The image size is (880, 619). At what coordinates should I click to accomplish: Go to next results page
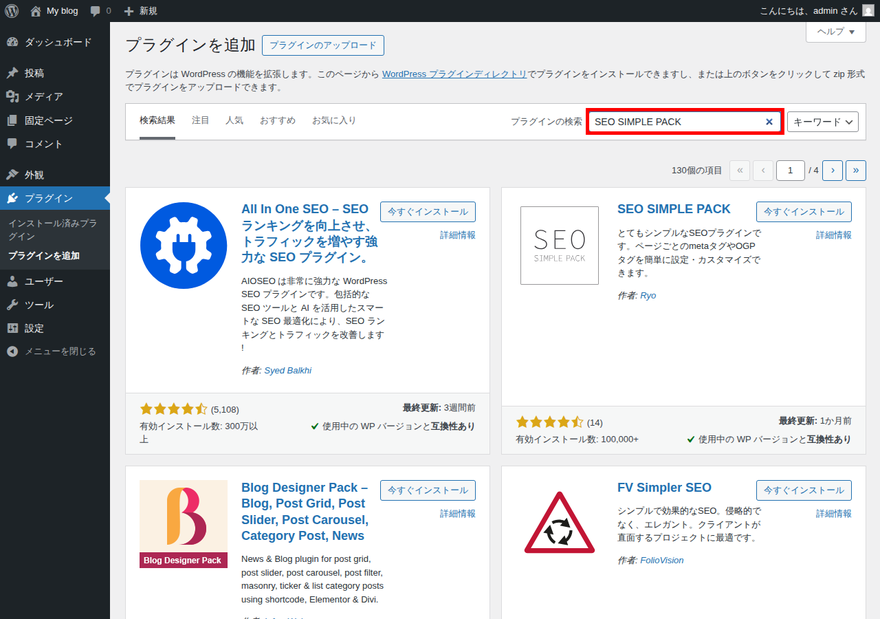click(832, 170)
